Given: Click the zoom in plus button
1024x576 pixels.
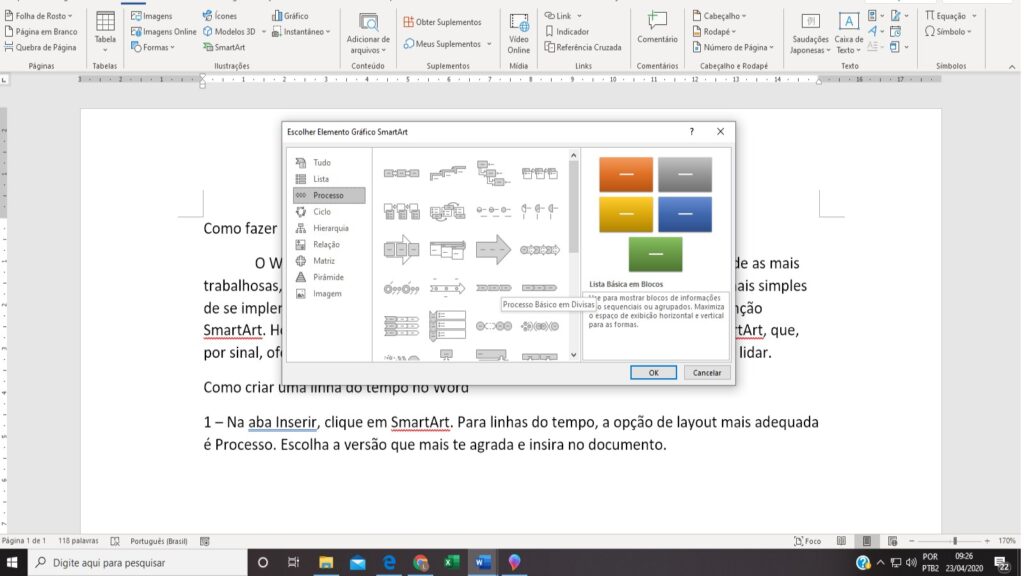Looking at the screenshot, I should 987,541.
